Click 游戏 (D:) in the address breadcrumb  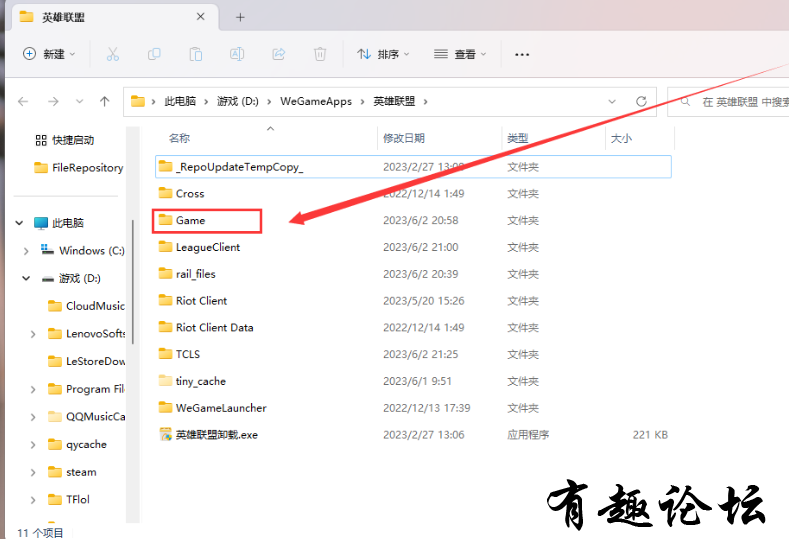pyautogui.click(x=238, y=102)
